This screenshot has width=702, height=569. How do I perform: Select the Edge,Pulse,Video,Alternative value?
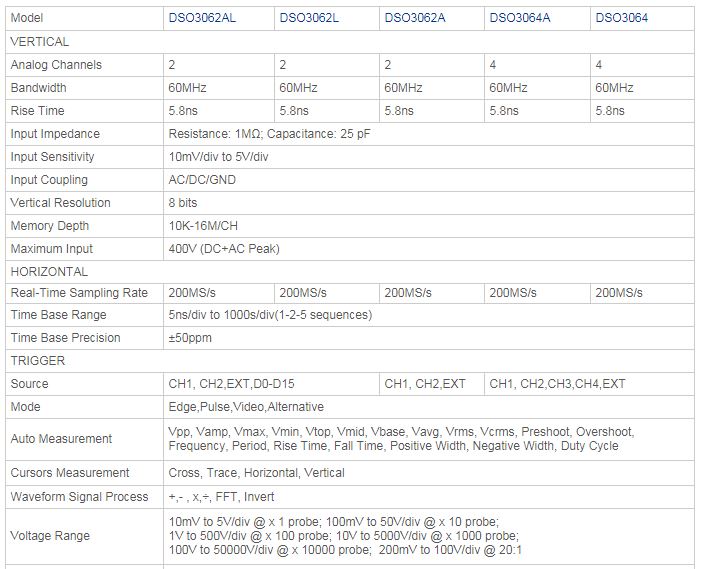pos(246,407)
